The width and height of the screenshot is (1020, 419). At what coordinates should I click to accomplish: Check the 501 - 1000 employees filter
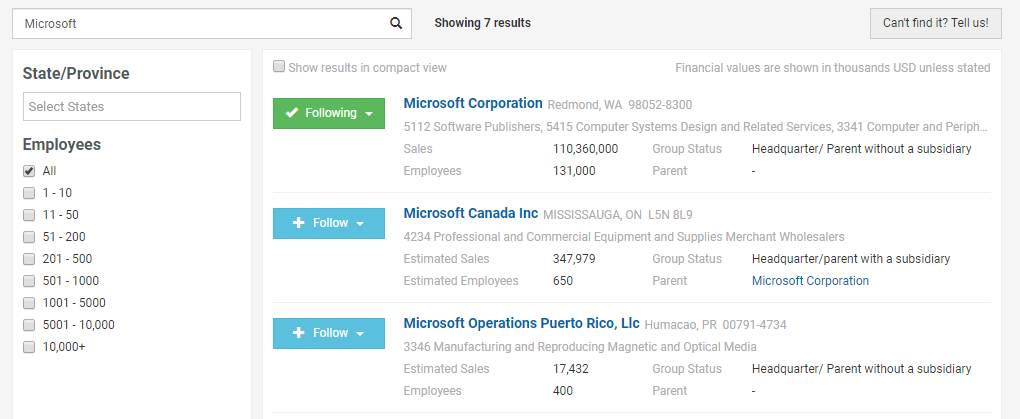tap(29, 281)
